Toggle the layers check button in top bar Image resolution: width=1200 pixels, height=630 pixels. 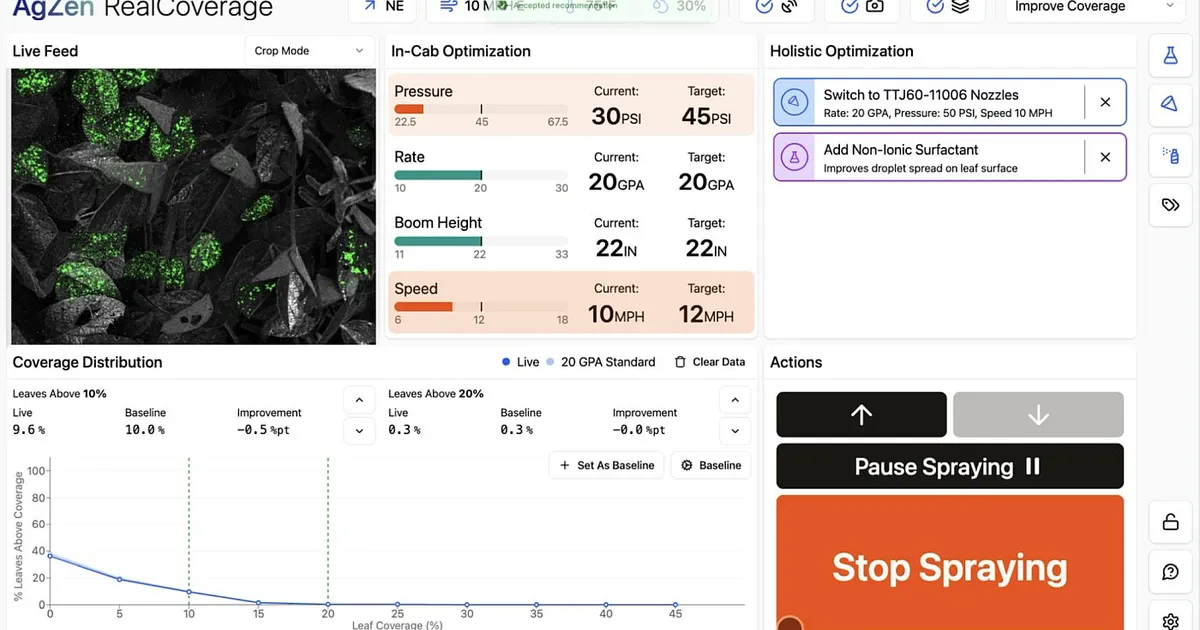click(947, 7)
